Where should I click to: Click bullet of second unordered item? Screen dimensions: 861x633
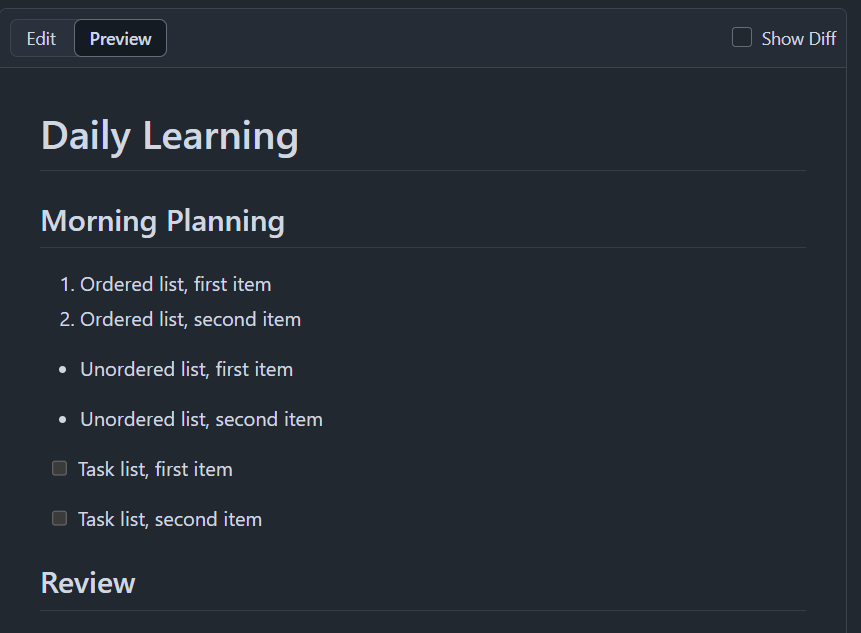63,420
